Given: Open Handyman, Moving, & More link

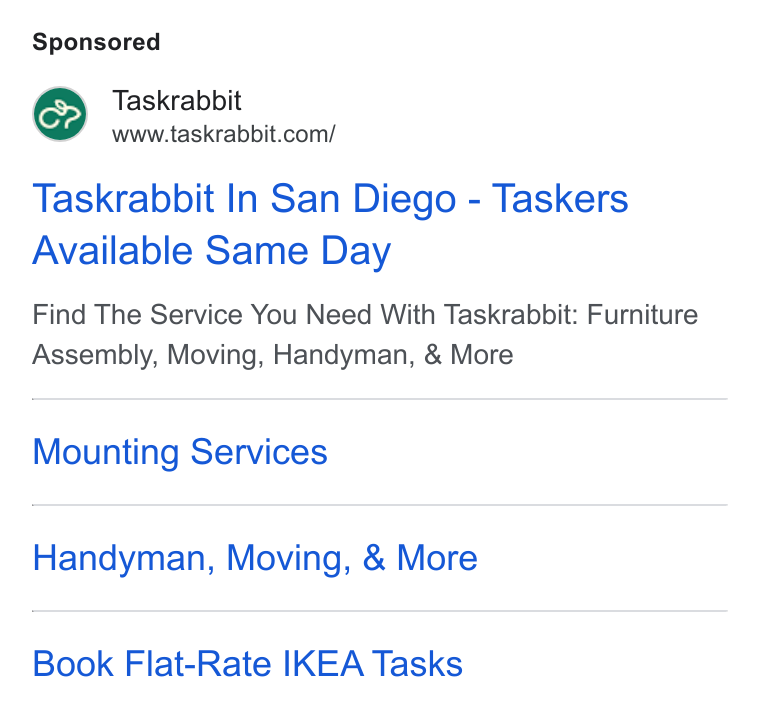Looking at the screenshot, I should pos(255,557).
